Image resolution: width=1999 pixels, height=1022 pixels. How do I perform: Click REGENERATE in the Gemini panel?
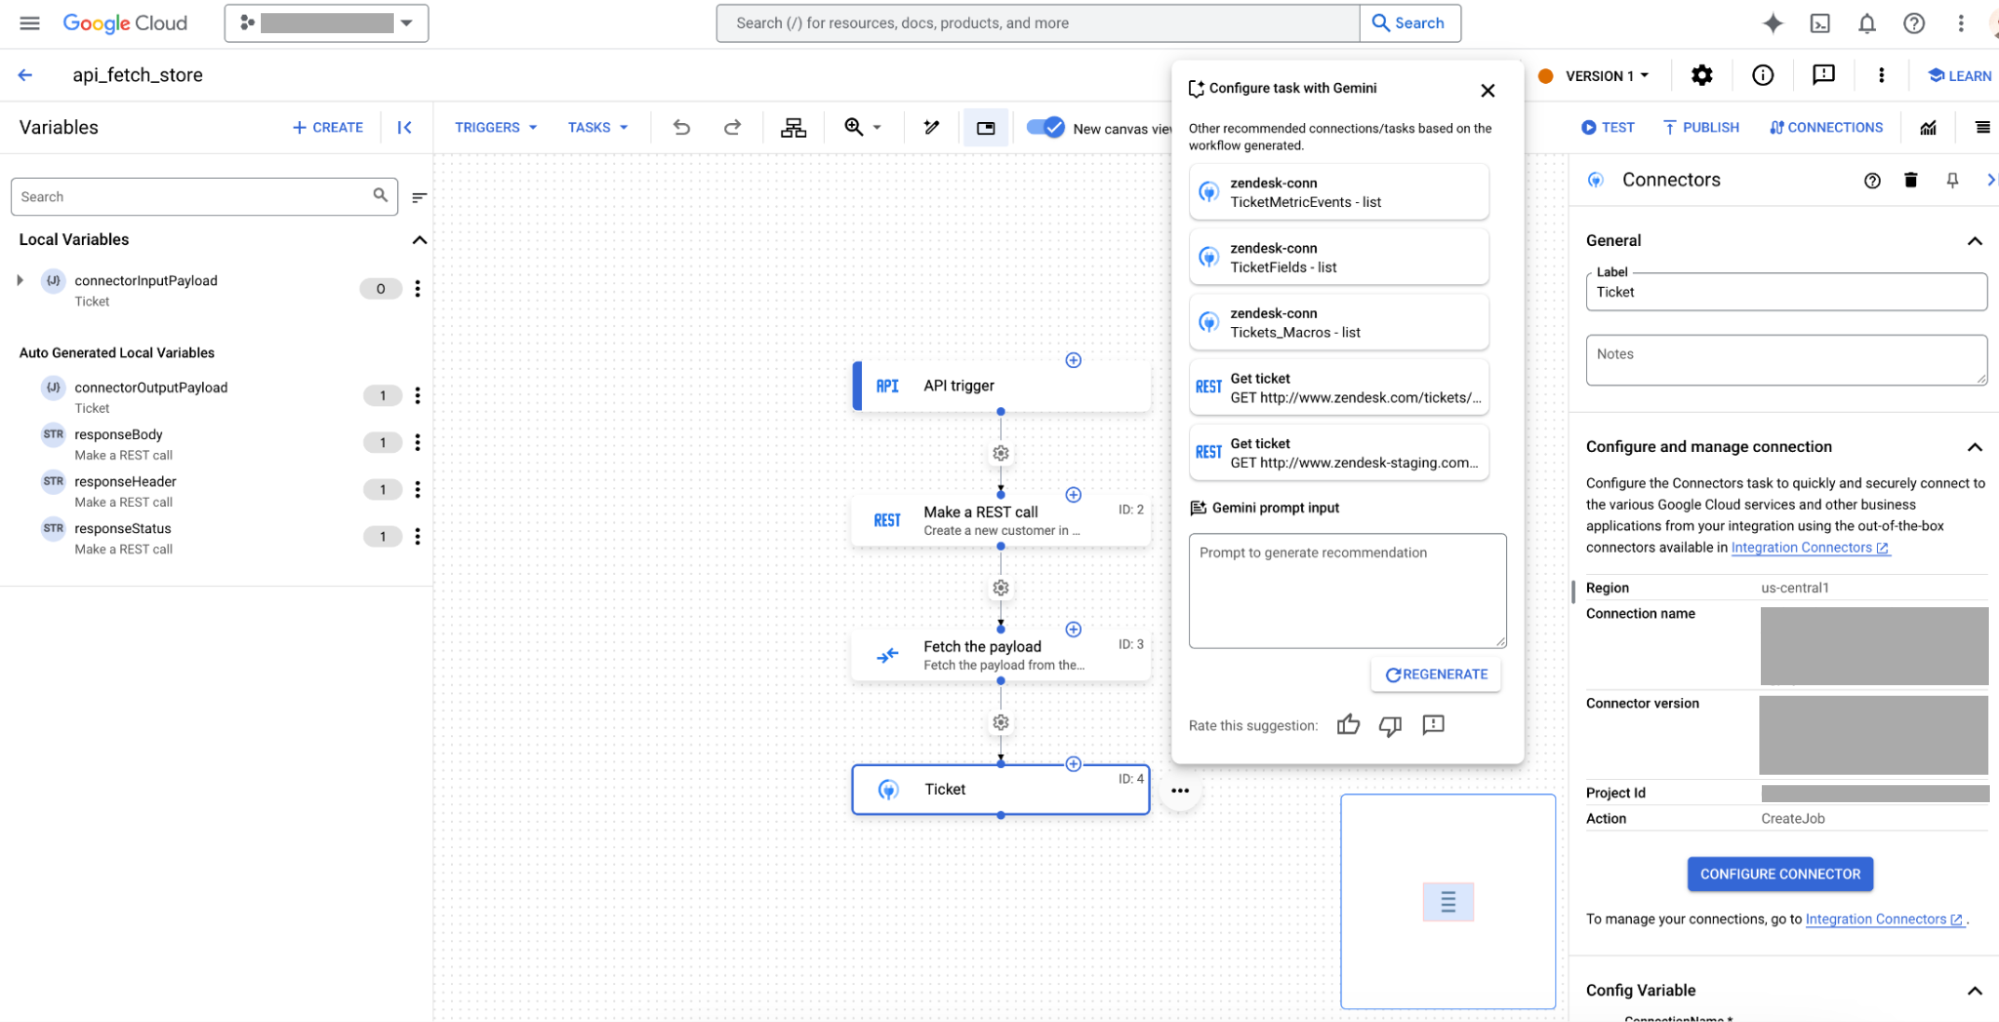pos(1436,674)
